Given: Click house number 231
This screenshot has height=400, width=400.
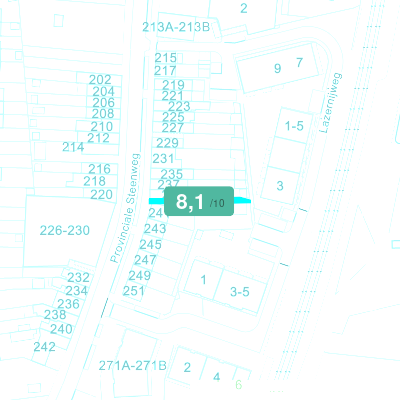Looking at the screenshot, I should [x=163, y=159].
